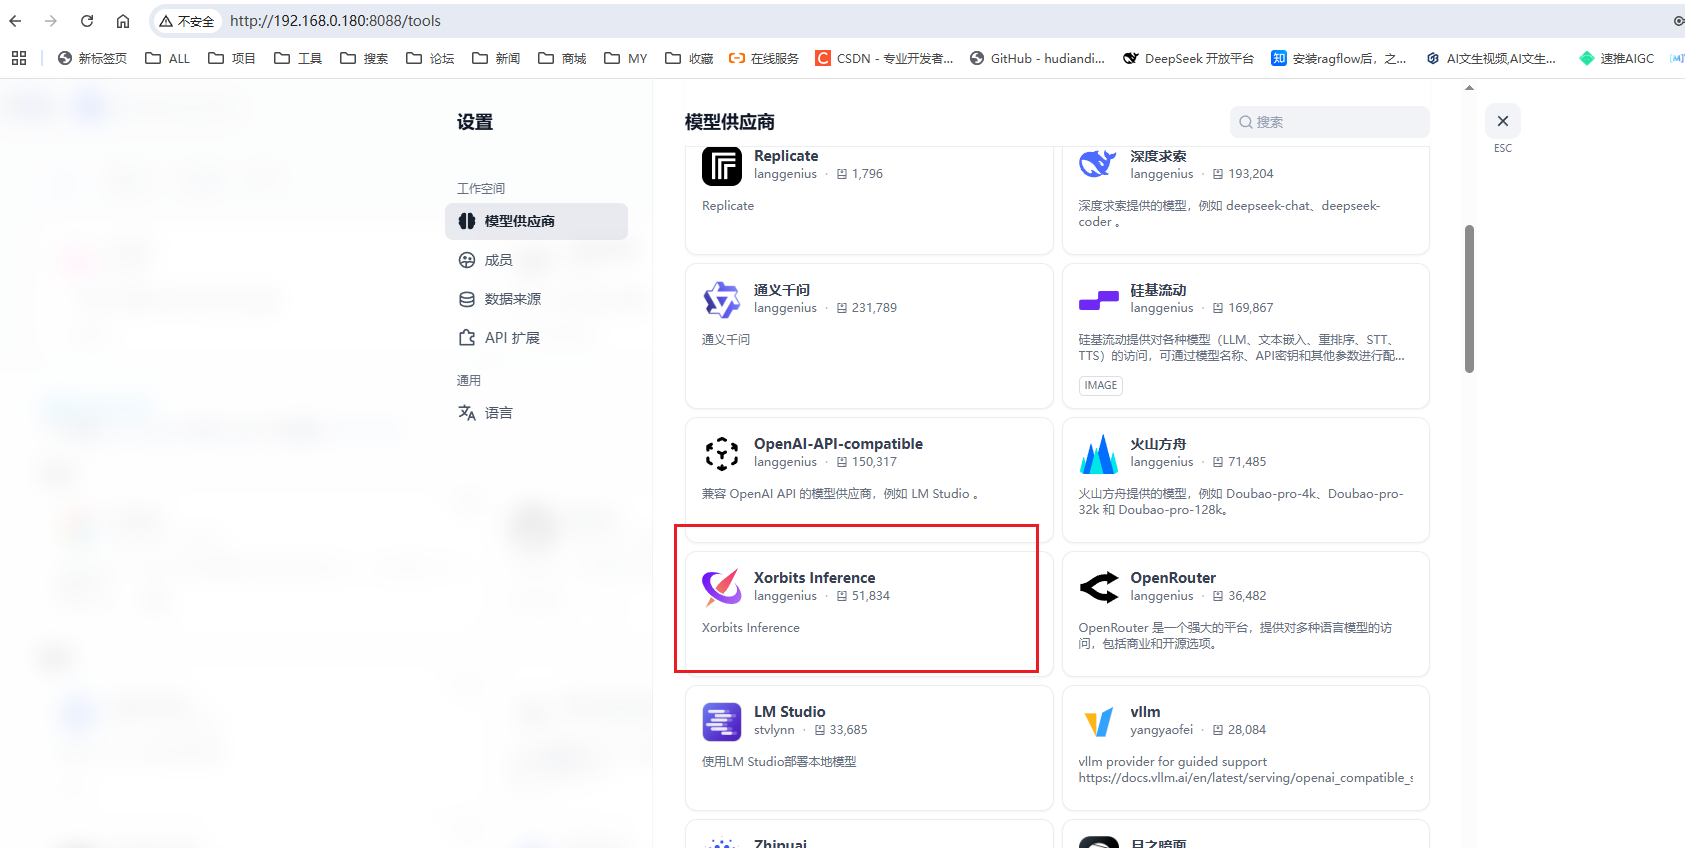1685x848 pixels.
Task: Click the IMAGE tag on 硅基流动
Action: click(x=1101, y=385)
